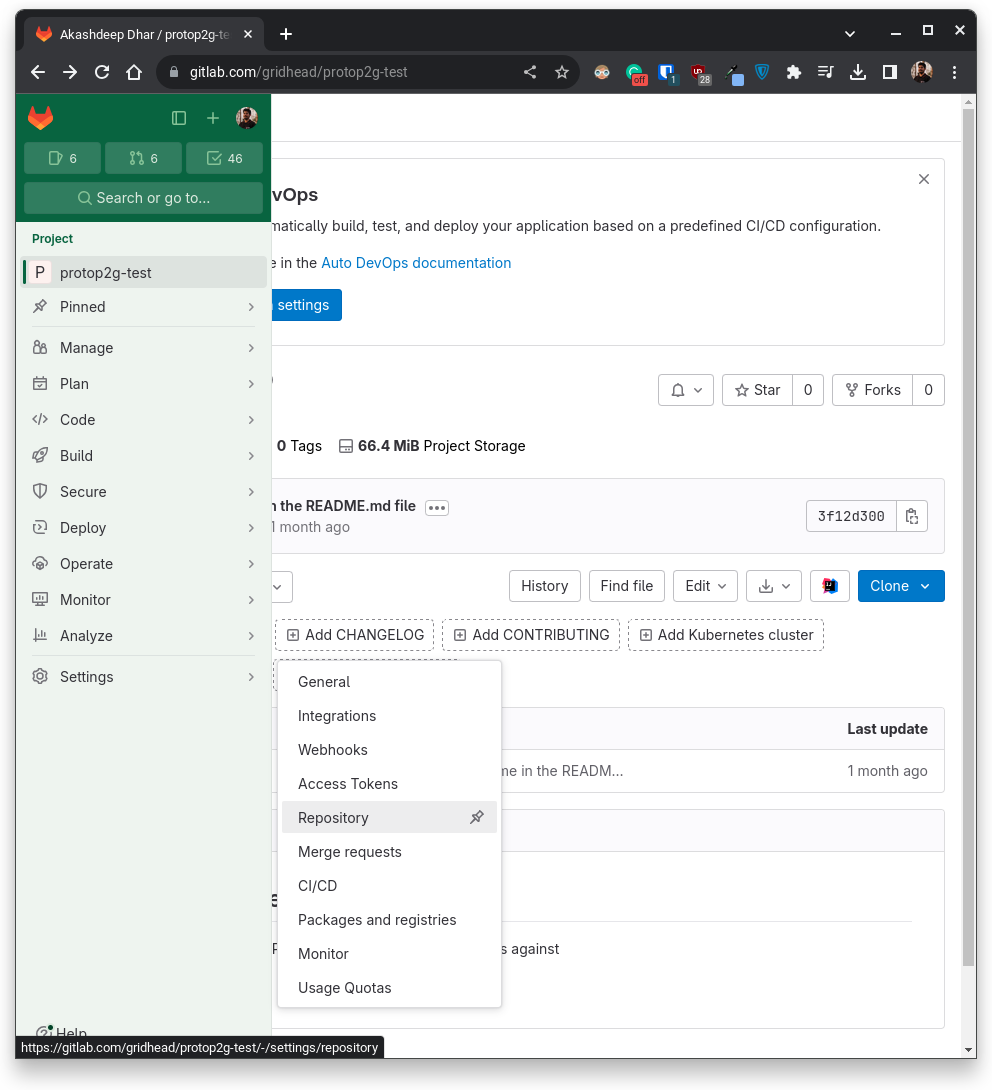
Task: Open the Settings sidebar menu
Action: click(145, 677)
